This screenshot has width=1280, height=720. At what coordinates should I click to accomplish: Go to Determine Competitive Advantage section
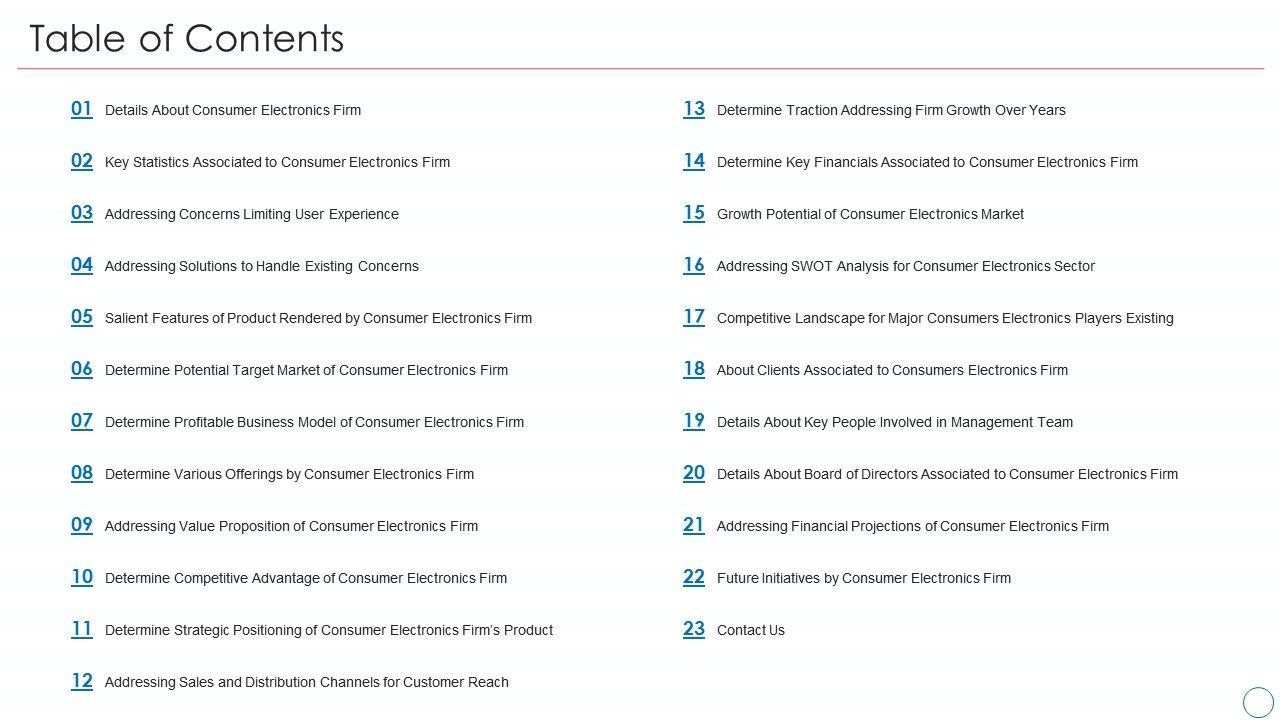pos(305,578)
